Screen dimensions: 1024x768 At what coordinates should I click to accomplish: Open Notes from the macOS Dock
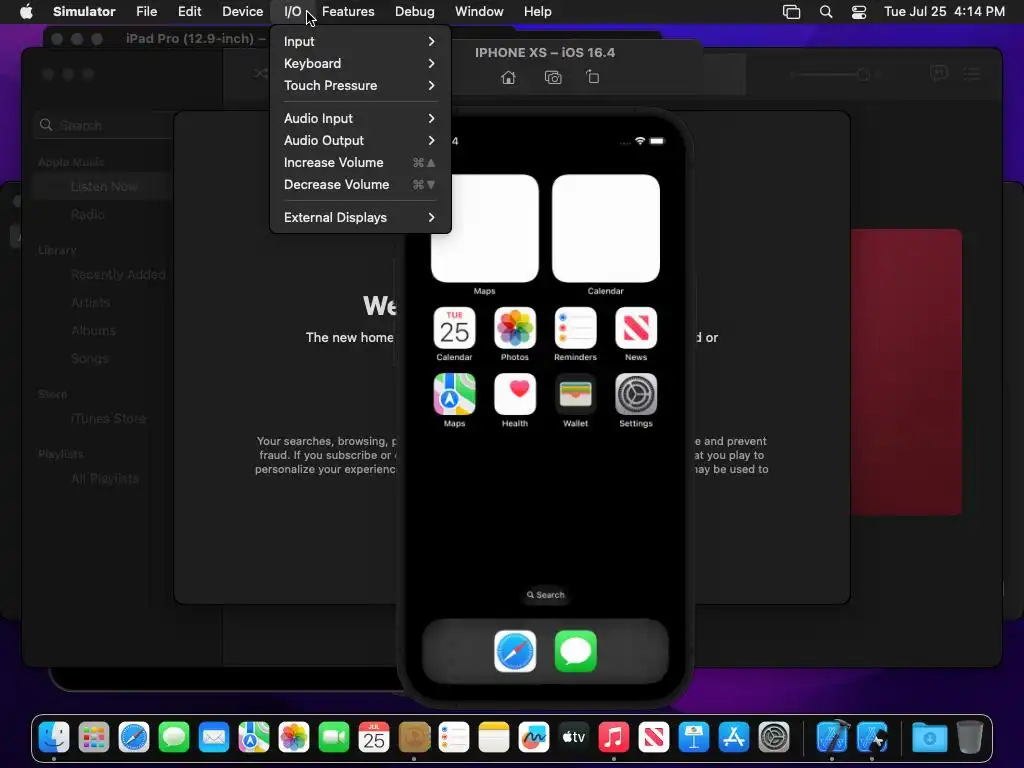(494, 738)
